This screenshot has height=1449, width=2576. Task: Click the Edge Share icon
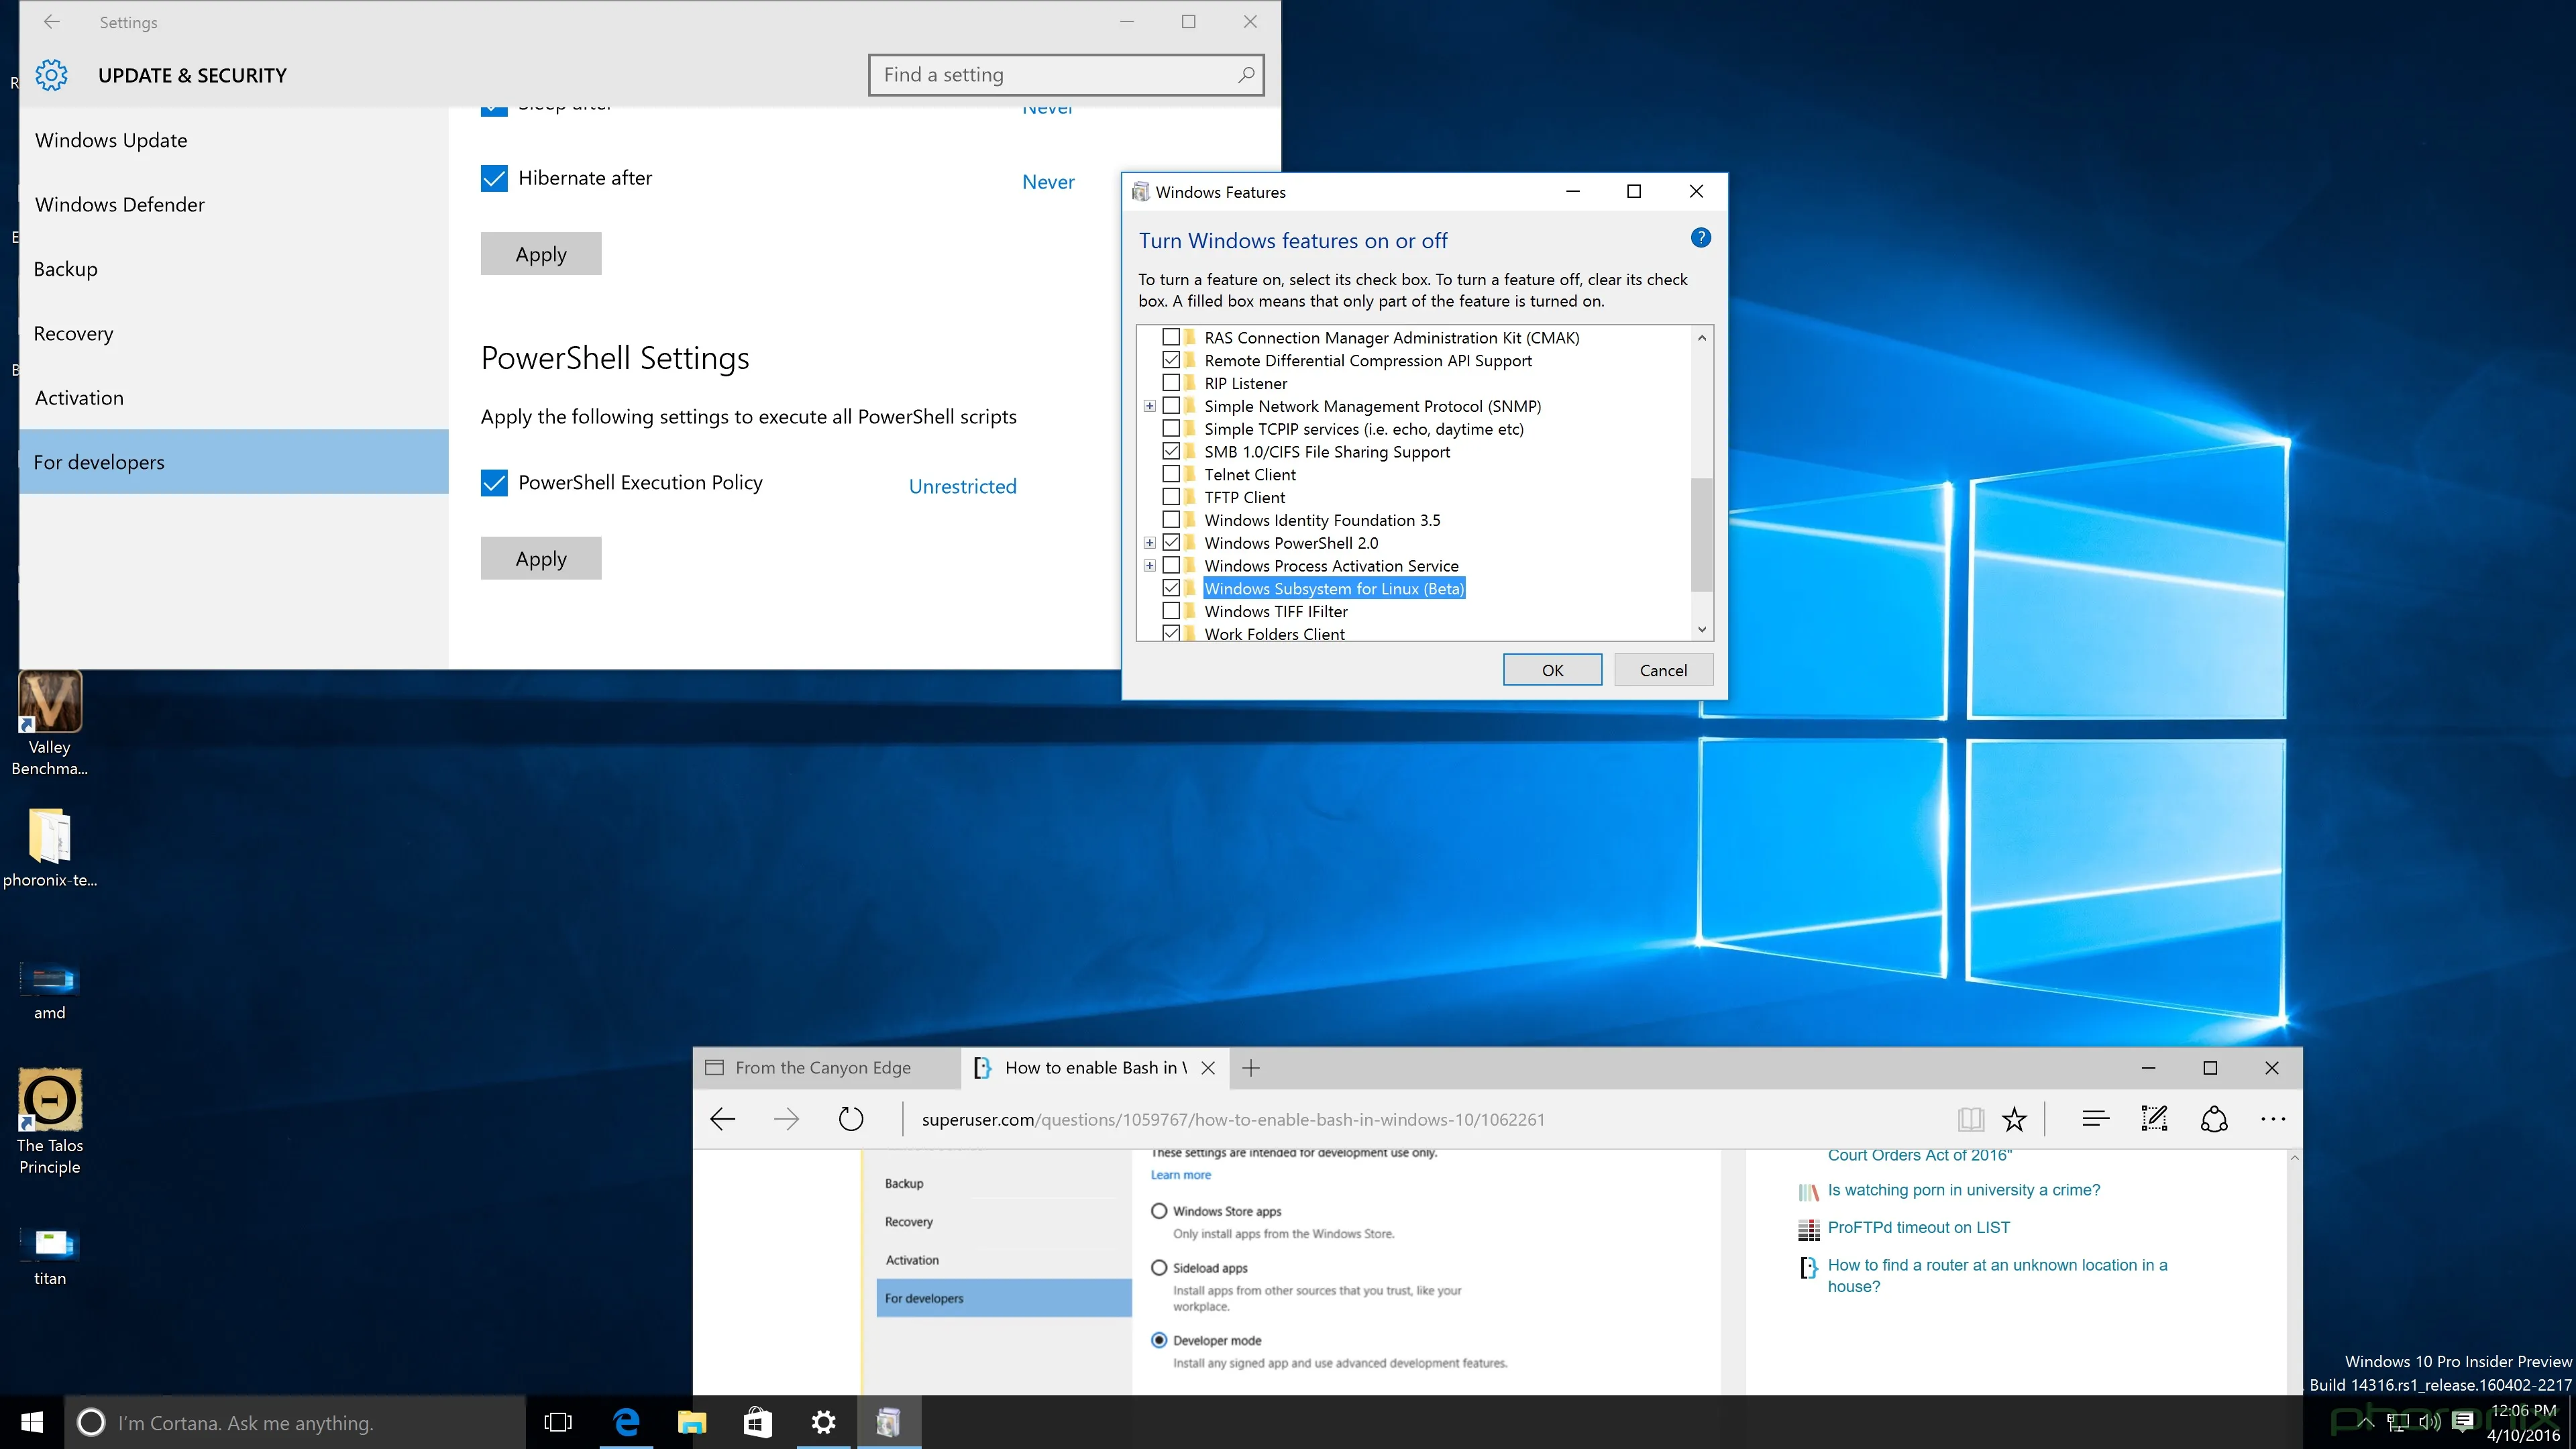tap(2214, 1119)
